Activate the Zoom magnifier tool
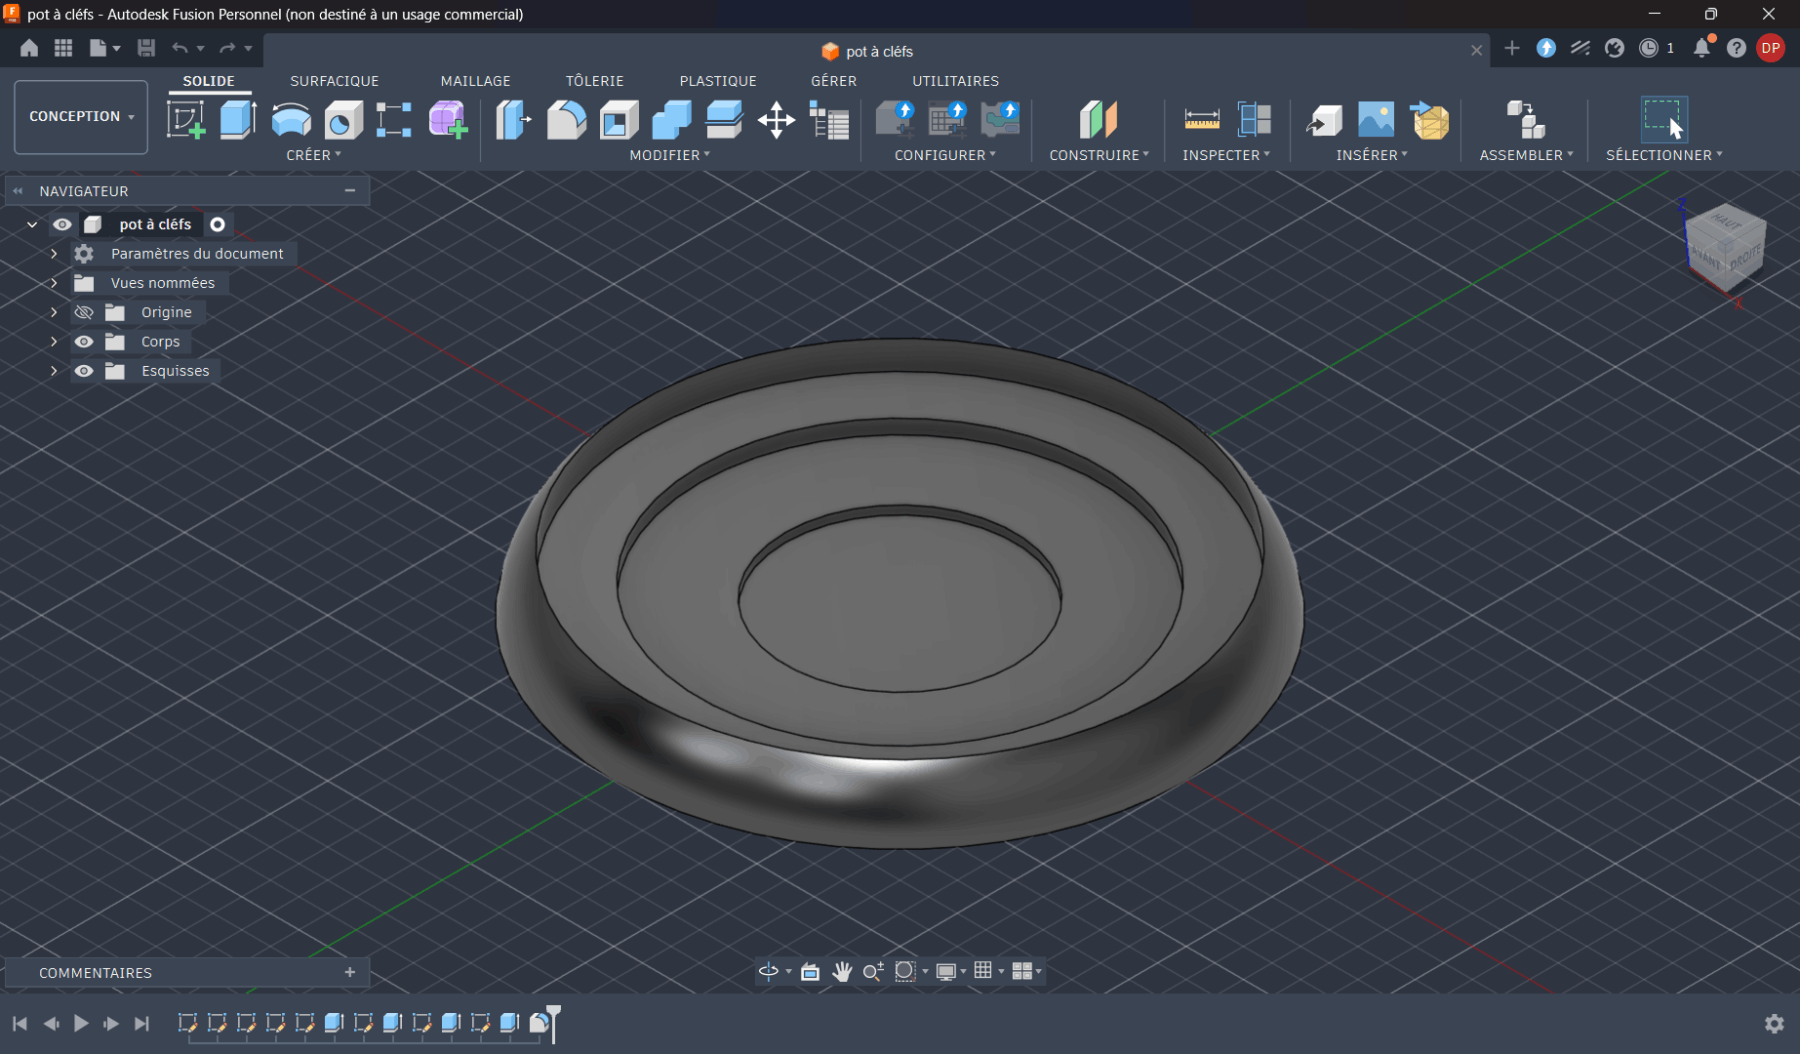 (x=873, y=971)
